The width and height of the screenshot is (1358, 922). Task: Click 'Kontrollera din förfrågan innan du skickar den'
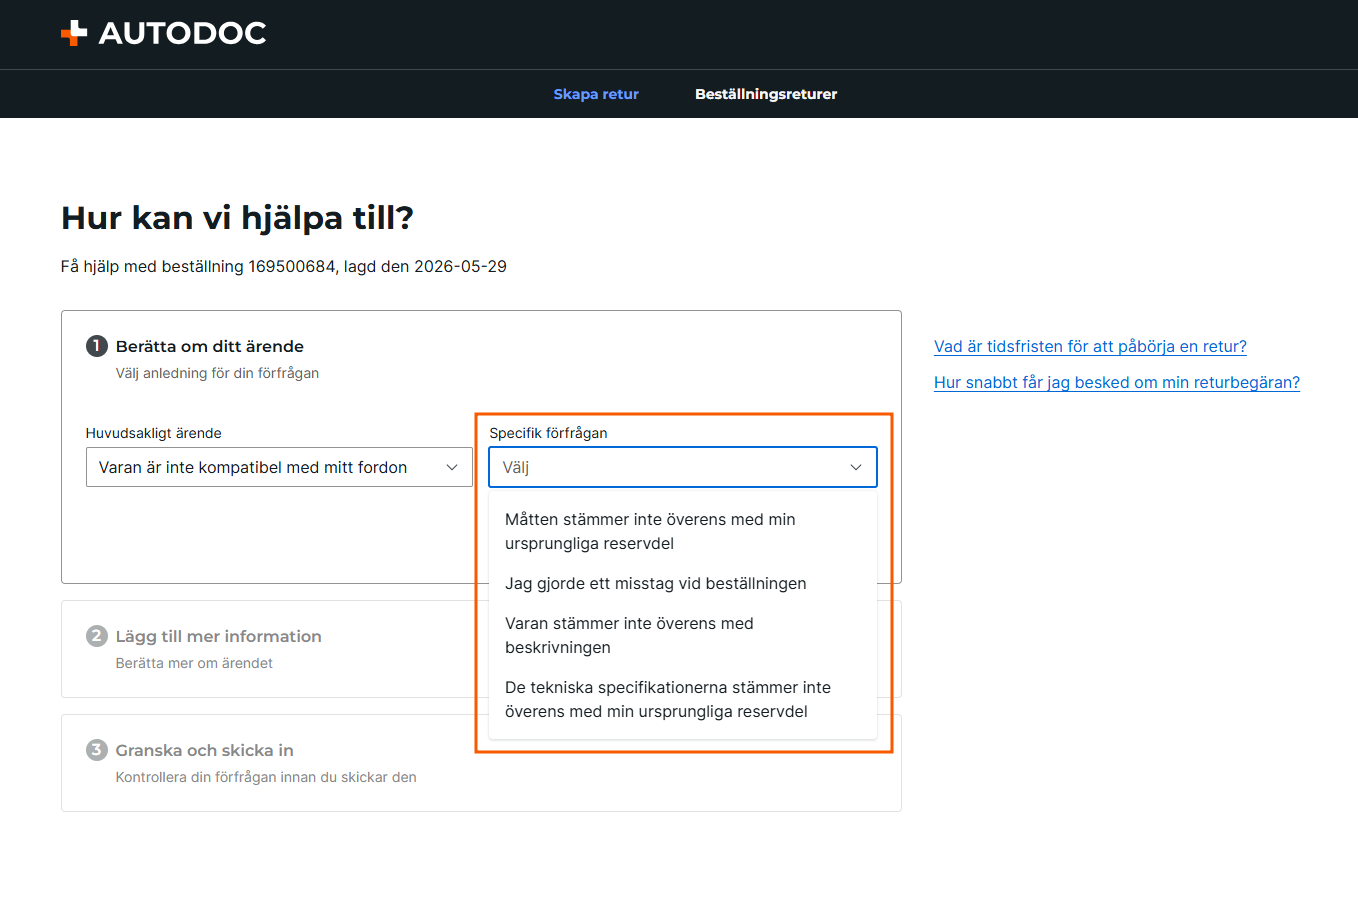(x=266, y=777)
